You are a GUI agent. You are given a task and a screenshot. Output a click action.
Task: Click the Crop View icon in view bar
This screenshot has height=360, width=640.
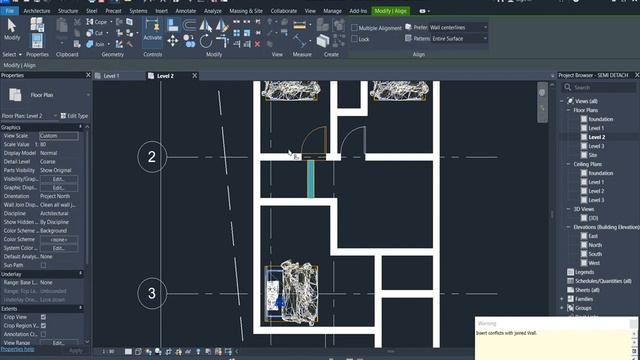[x=168, y=351]
